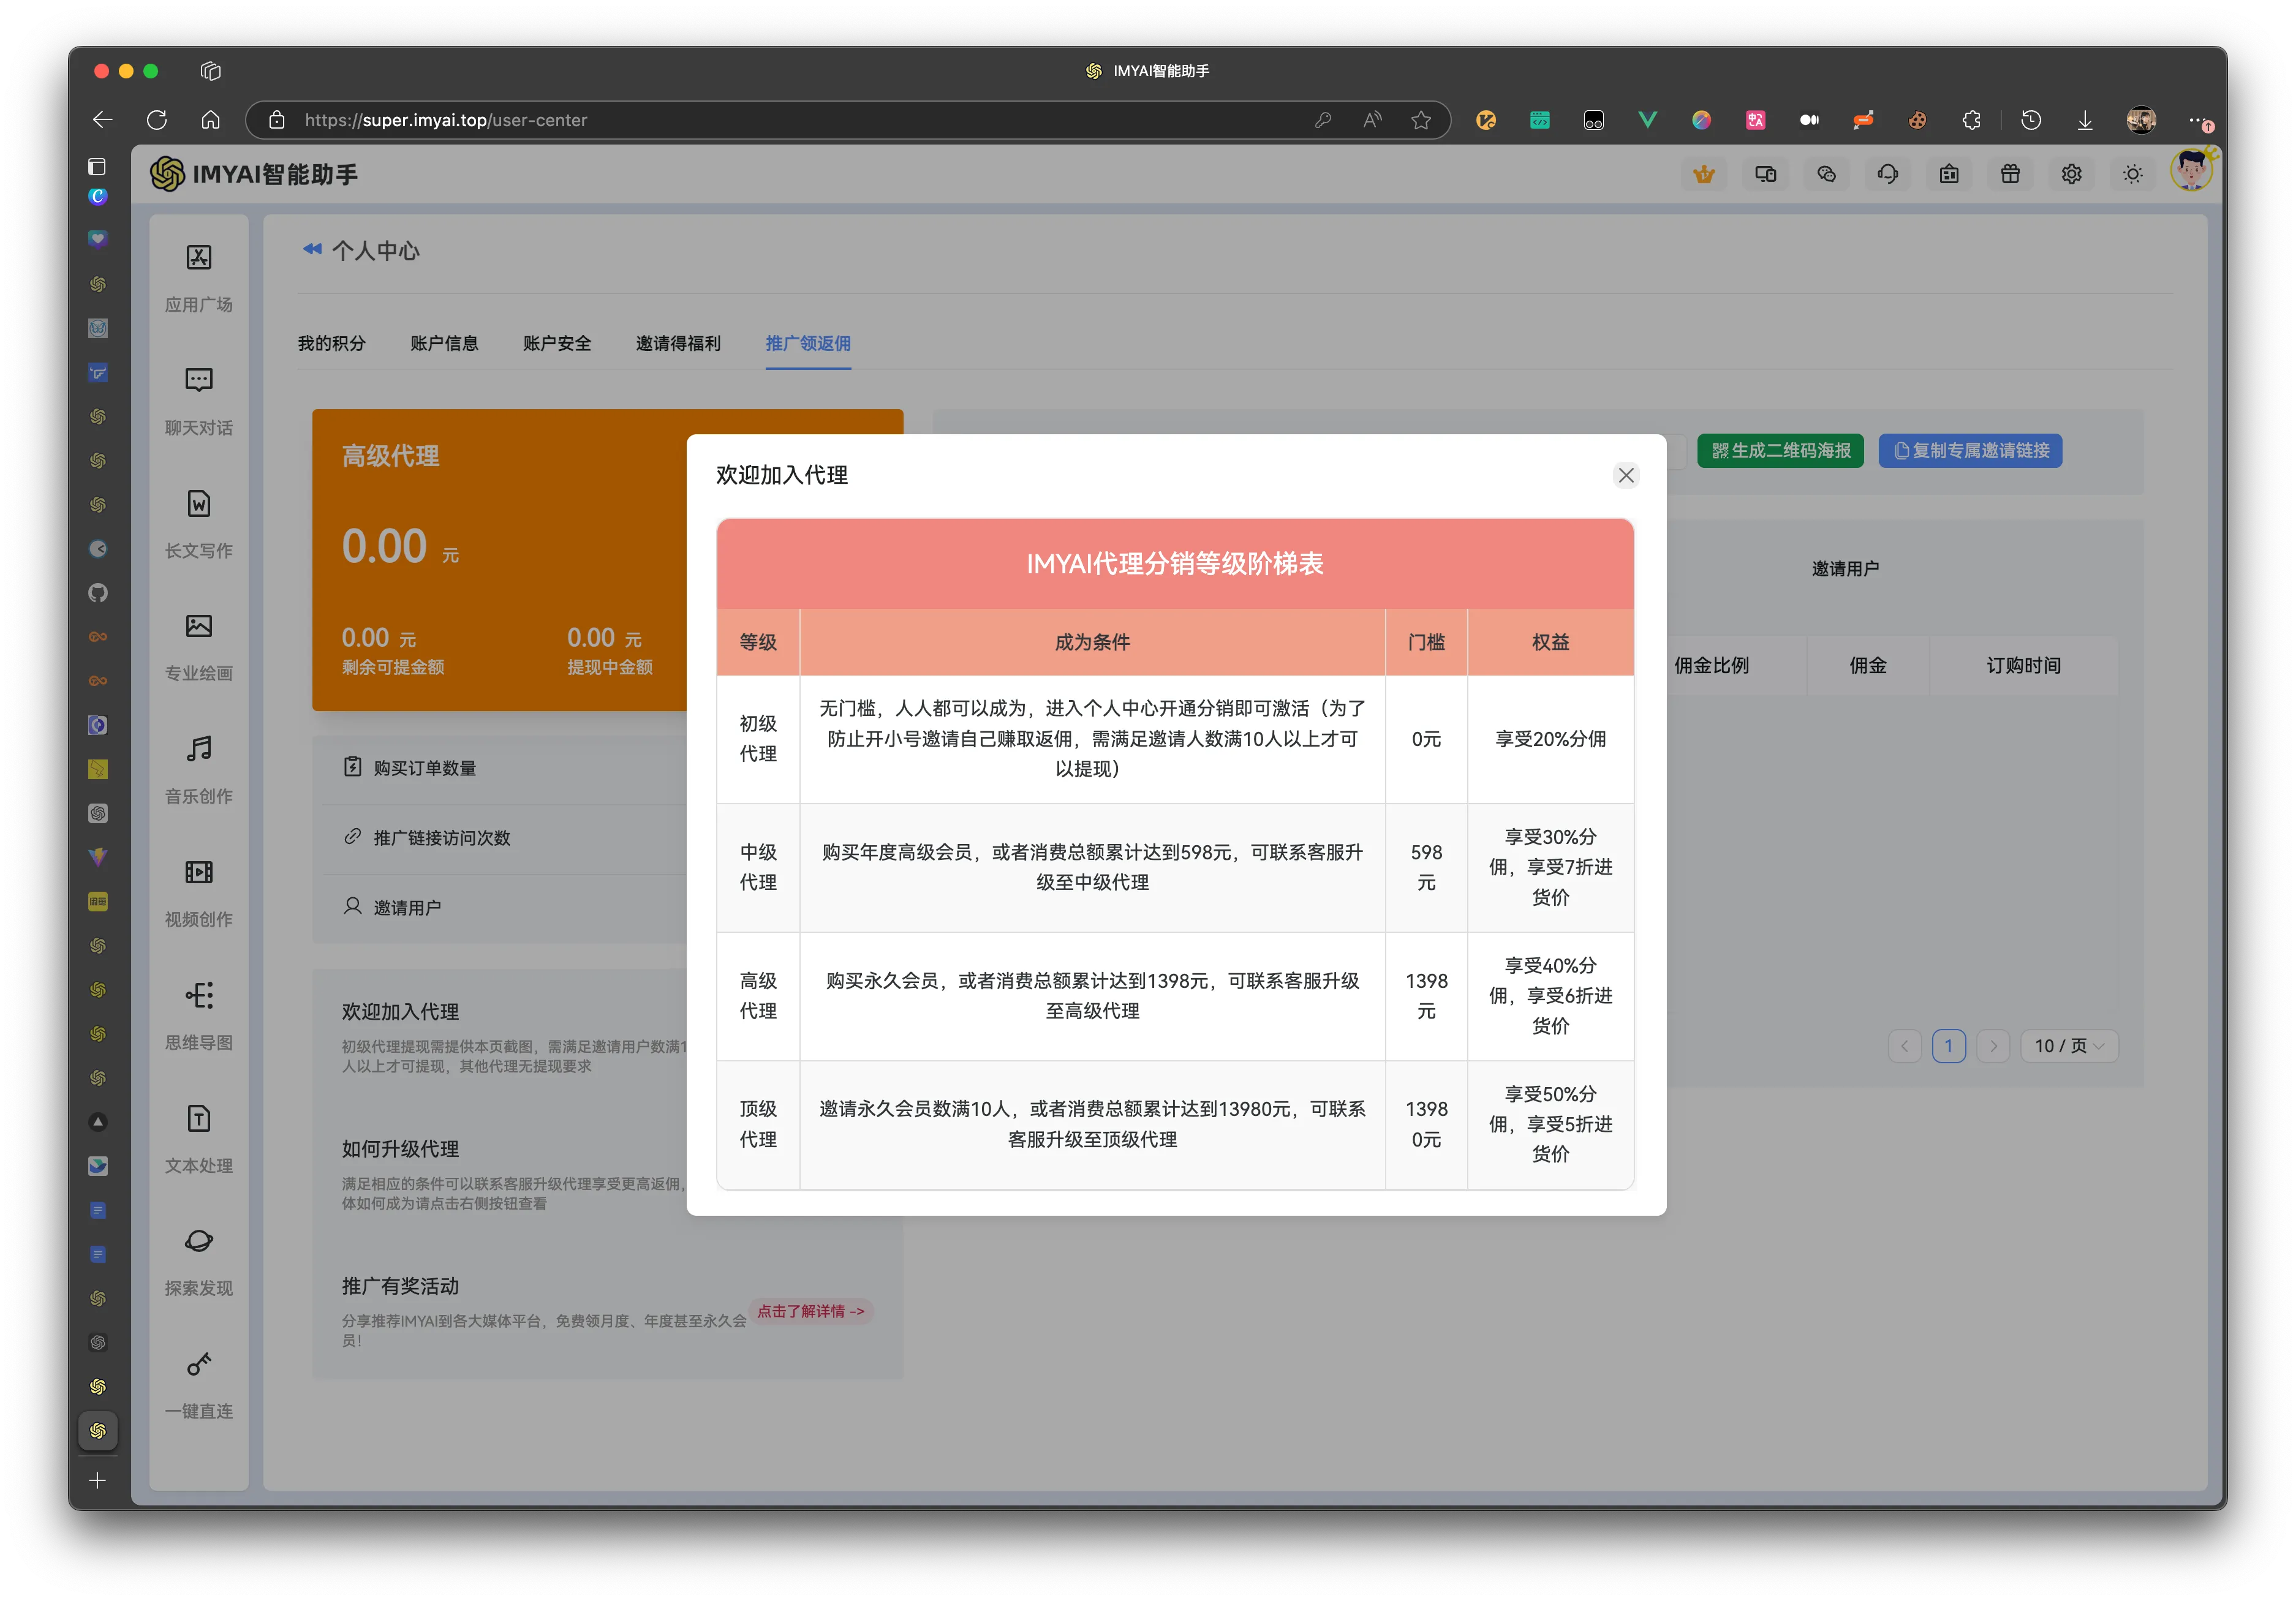The image size is (2296, 1601).
Task: Select page 1 in pagination
Action: [x=1948, y=1046]
